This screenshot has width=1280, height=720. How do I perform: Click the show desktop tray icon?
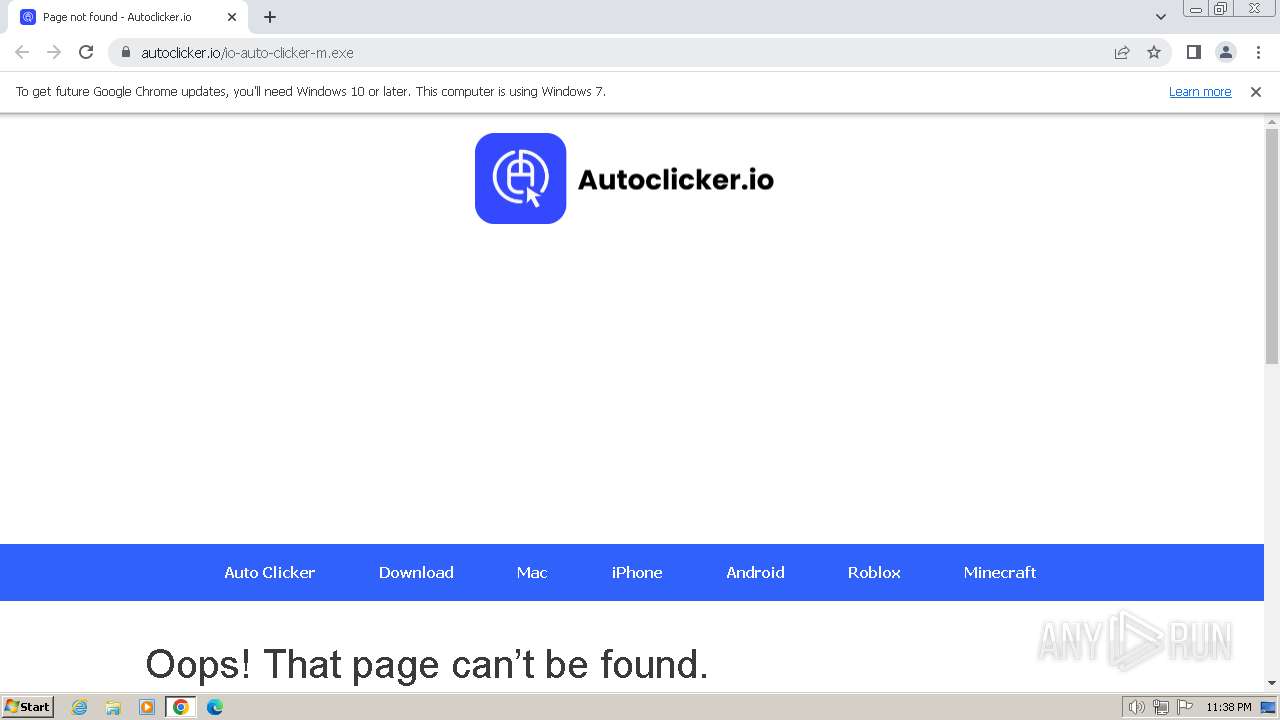pos(1268,707)
